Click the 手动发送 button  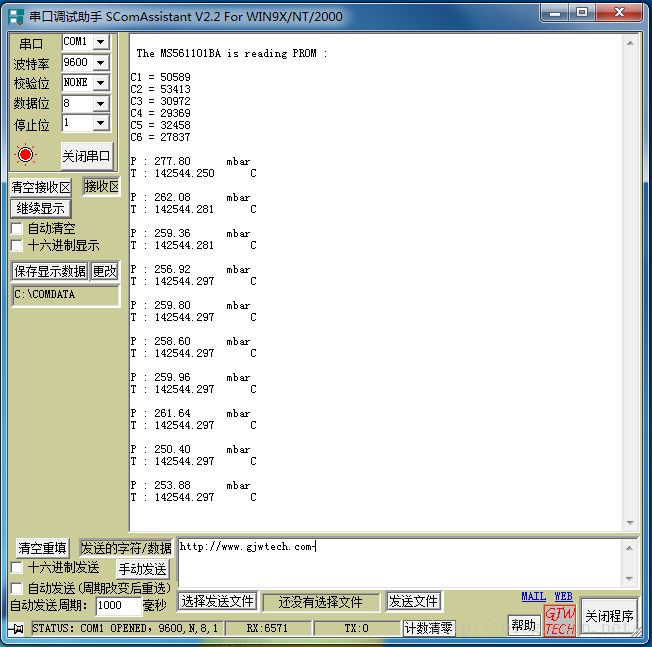tap(142, 569)
